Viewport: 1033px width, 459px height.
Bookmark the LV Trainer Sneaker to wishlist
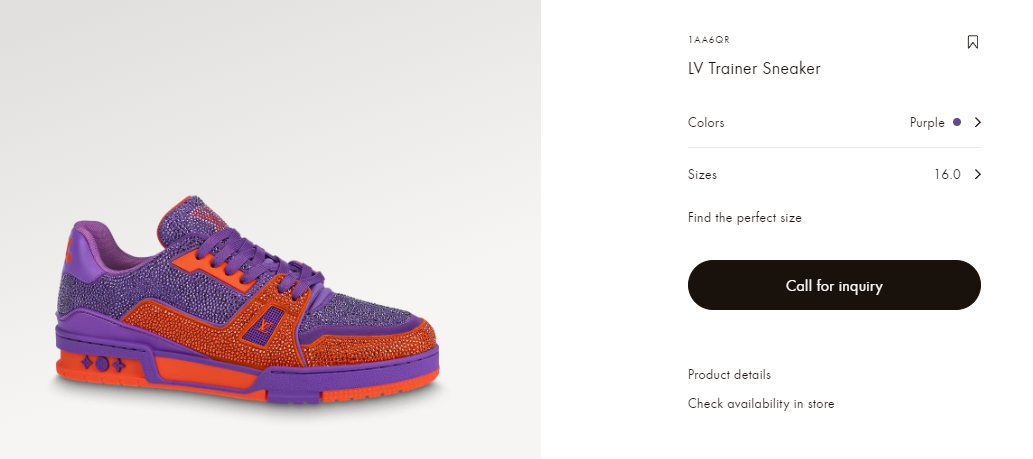click(972, 42)
